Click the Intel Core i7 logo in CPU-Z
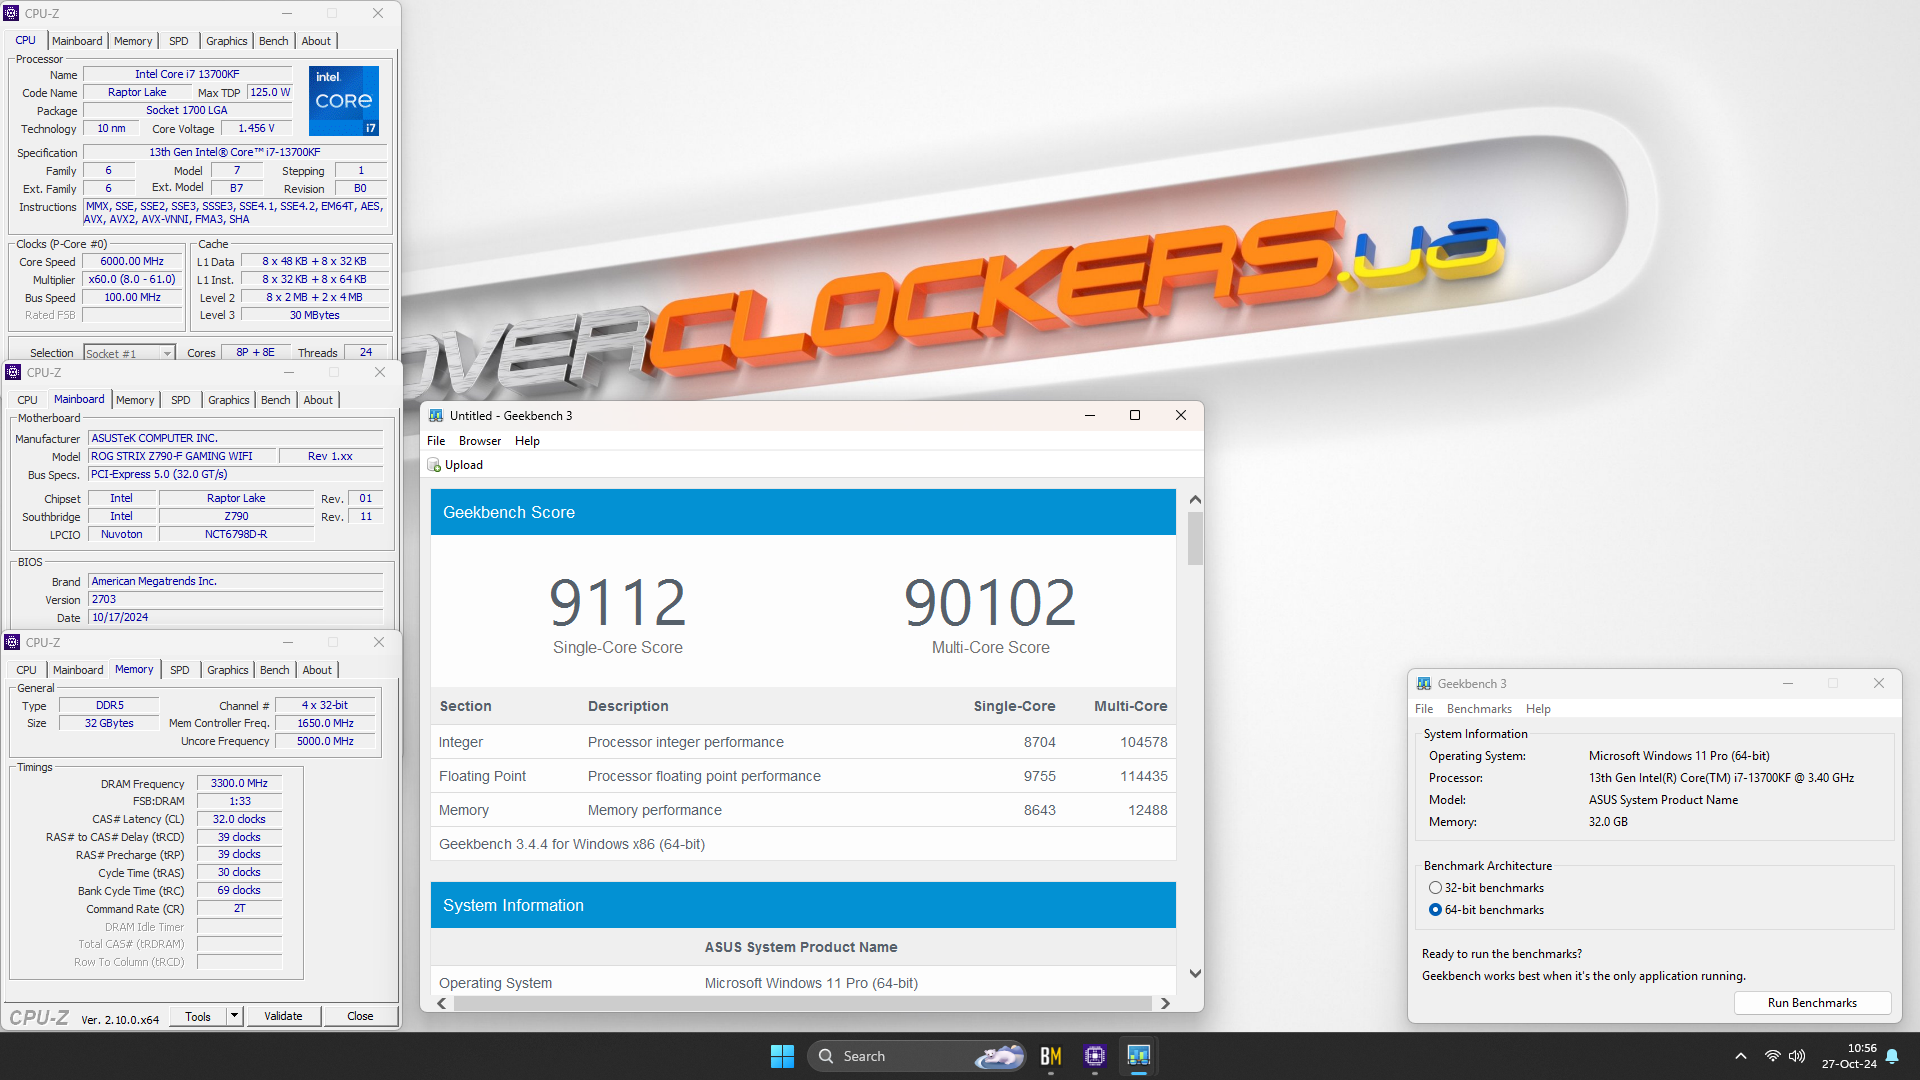 tap(344, 100)
